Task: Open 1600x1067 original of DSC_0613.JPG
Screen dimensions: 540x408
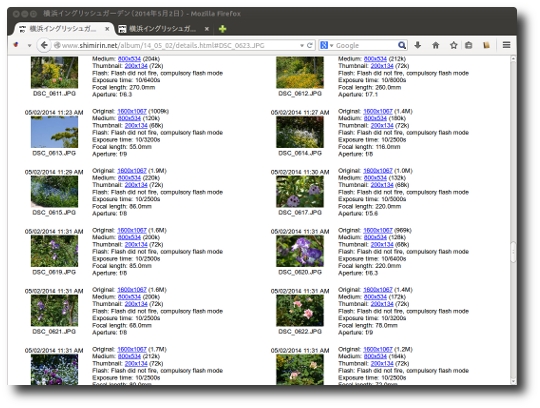Action: point(132,111)
